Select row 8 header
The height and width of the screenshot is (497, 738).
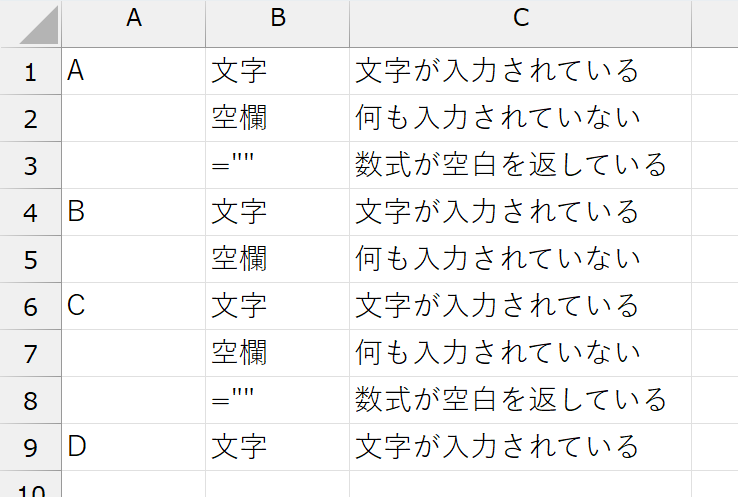pyautogui.click(x=30, y=401)
